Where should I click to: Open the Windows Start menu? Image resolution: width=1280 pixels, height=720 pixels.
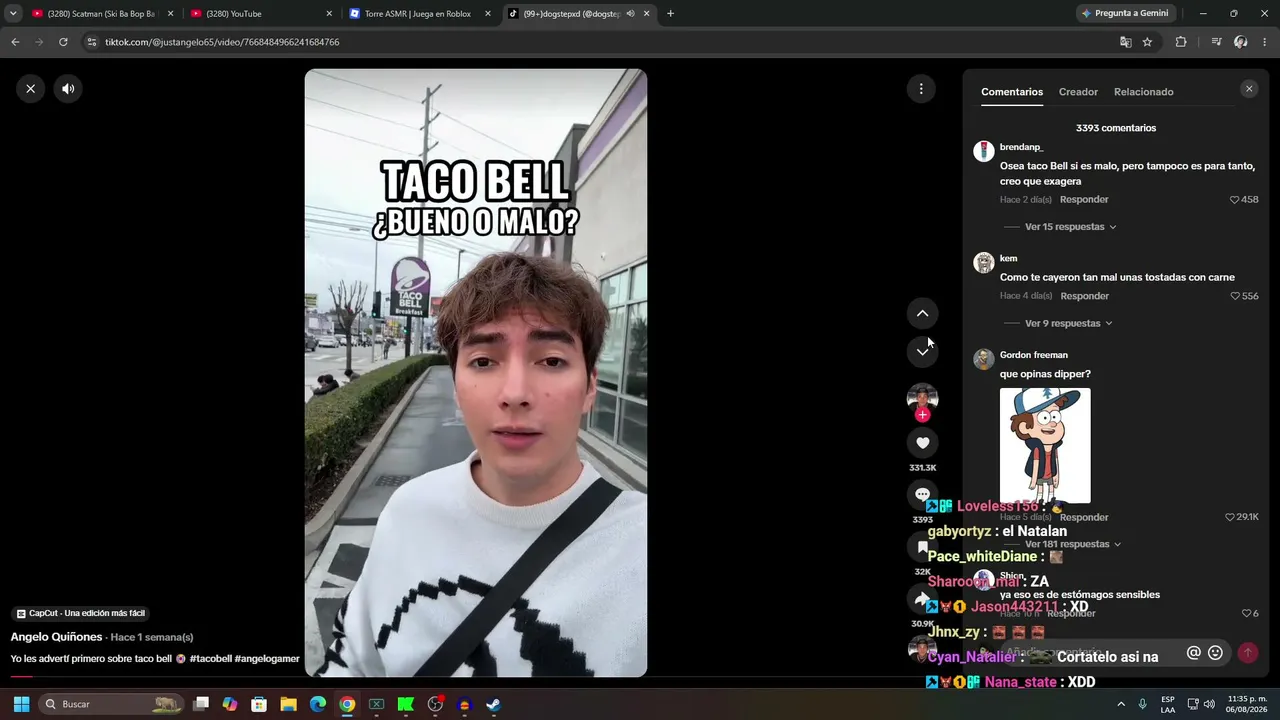(x=21, y=704)
